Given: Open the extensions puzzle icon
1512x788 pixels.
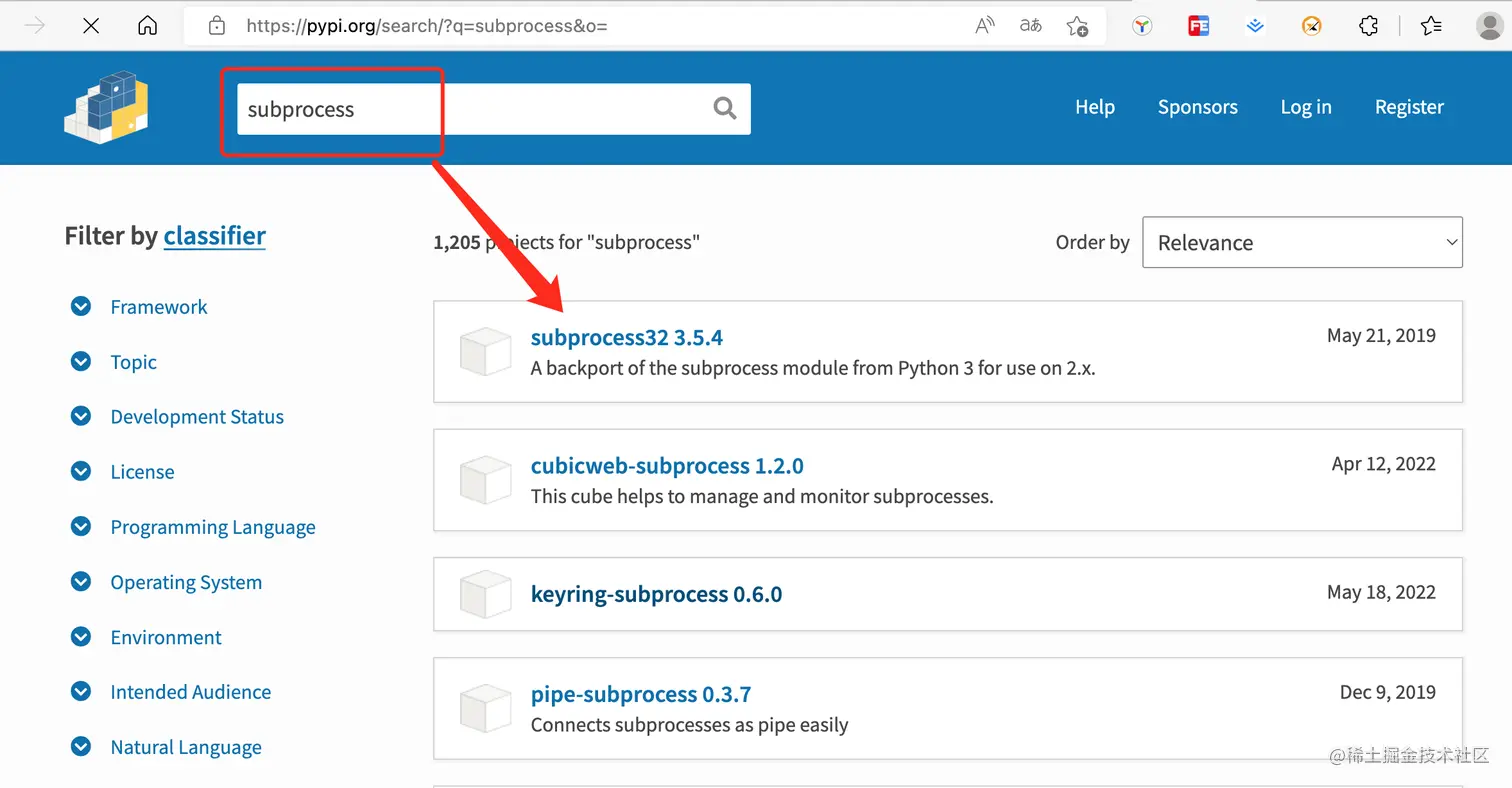Looking at the screenshot, I should 1369,26.
